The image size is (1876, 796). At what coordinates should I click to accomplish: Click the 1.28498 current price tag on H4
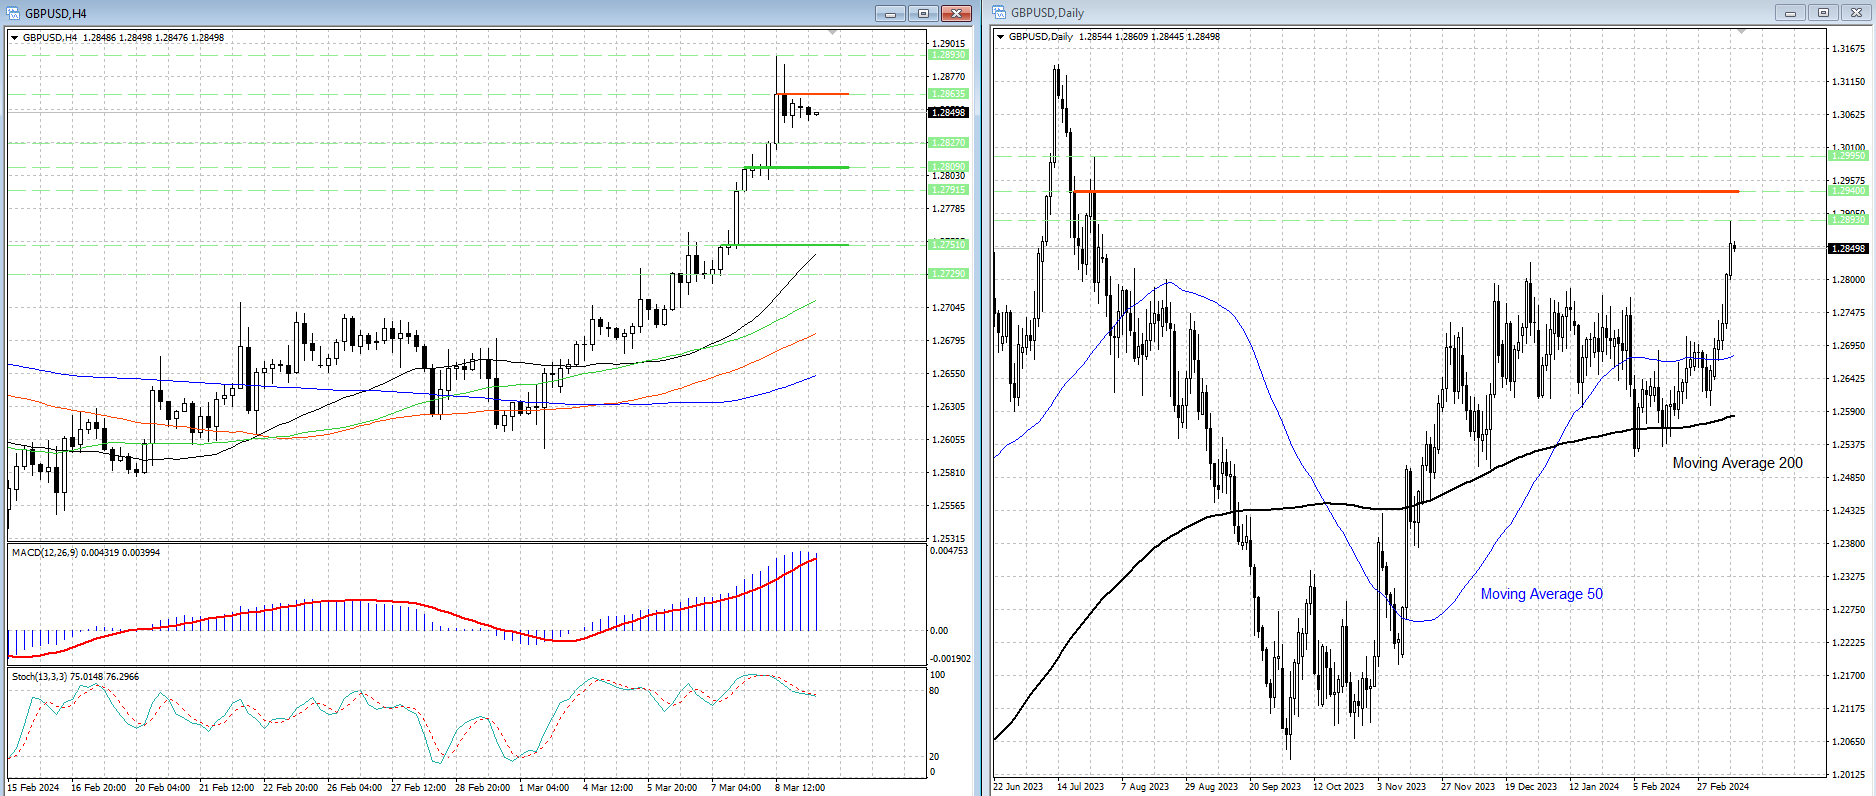(x=948, y=113)
